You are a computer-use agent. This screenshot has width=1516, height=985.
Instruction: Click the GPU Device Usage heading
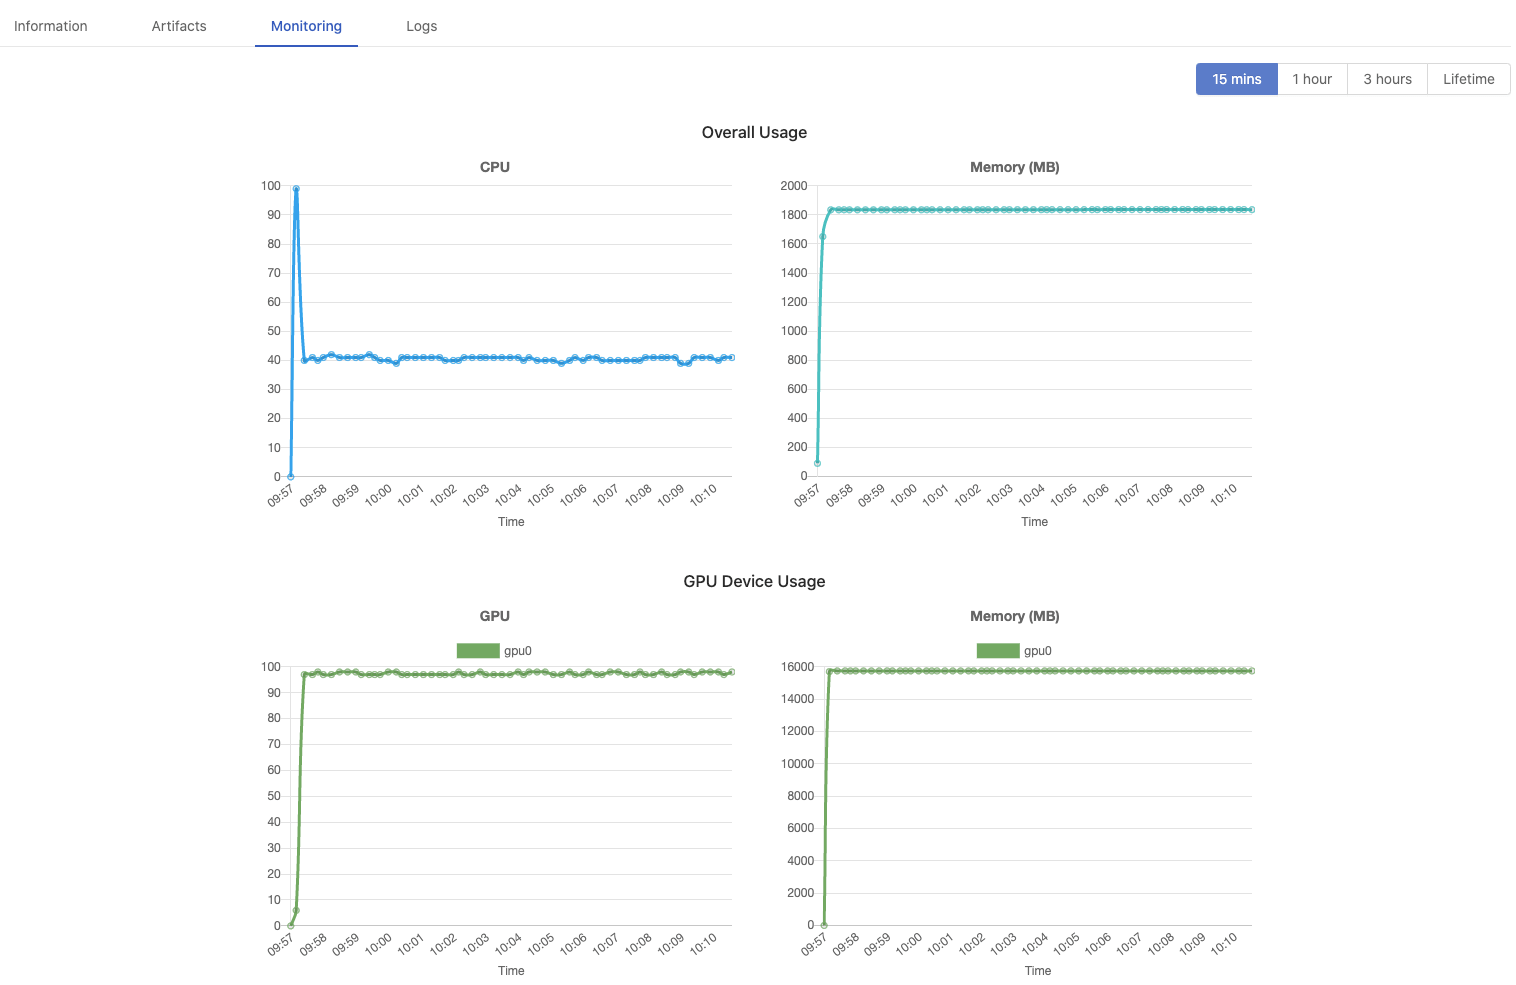click(x=754, y=581)
